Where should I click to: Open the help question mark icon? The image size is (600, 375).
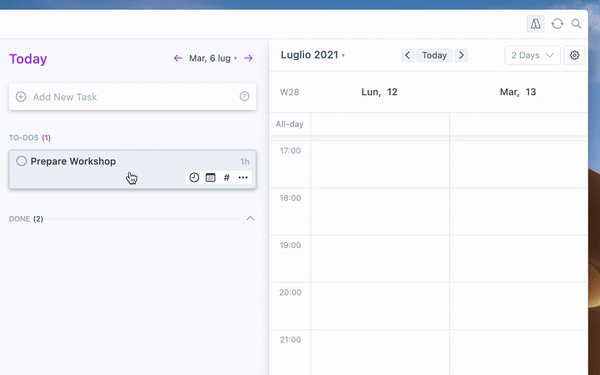[245, 96]
